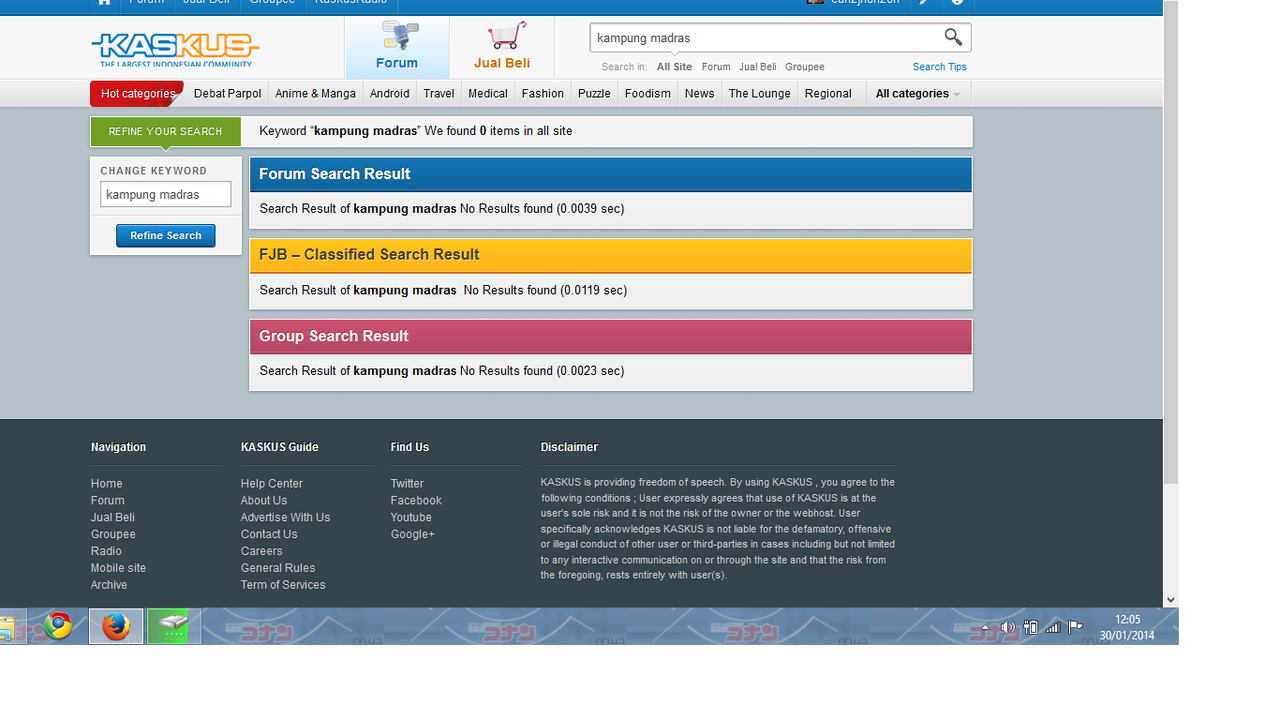The width and height of the screenshot is (1280, 720).
Task: Go to home via the house icon
Action: pyautogui.click(x=104, y=2)
